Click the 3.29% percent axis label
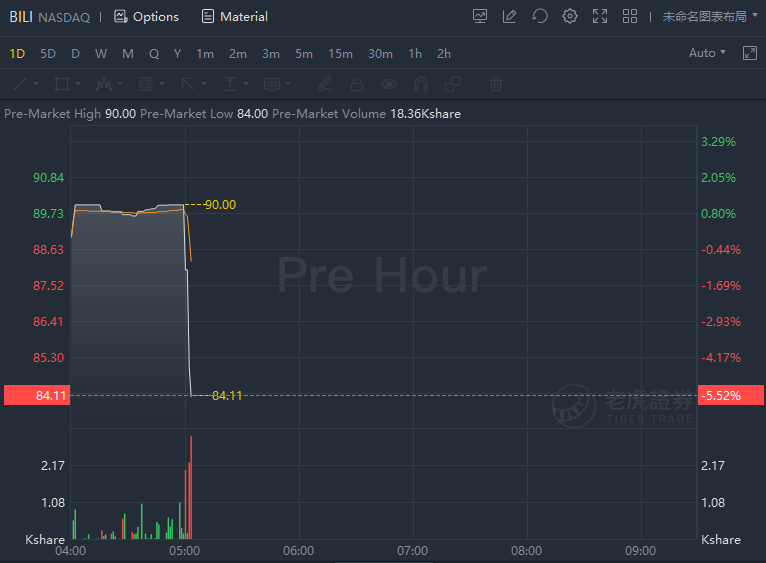 (719, 142)
